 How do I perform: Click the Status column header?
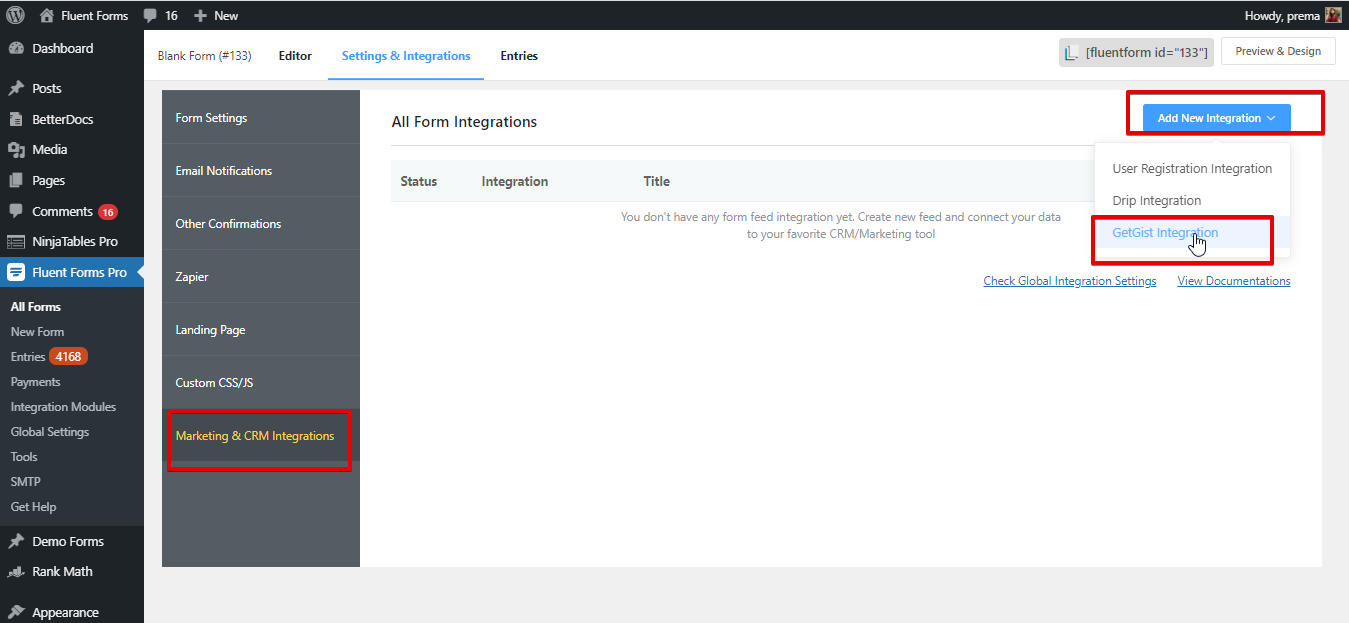(419, 182)
